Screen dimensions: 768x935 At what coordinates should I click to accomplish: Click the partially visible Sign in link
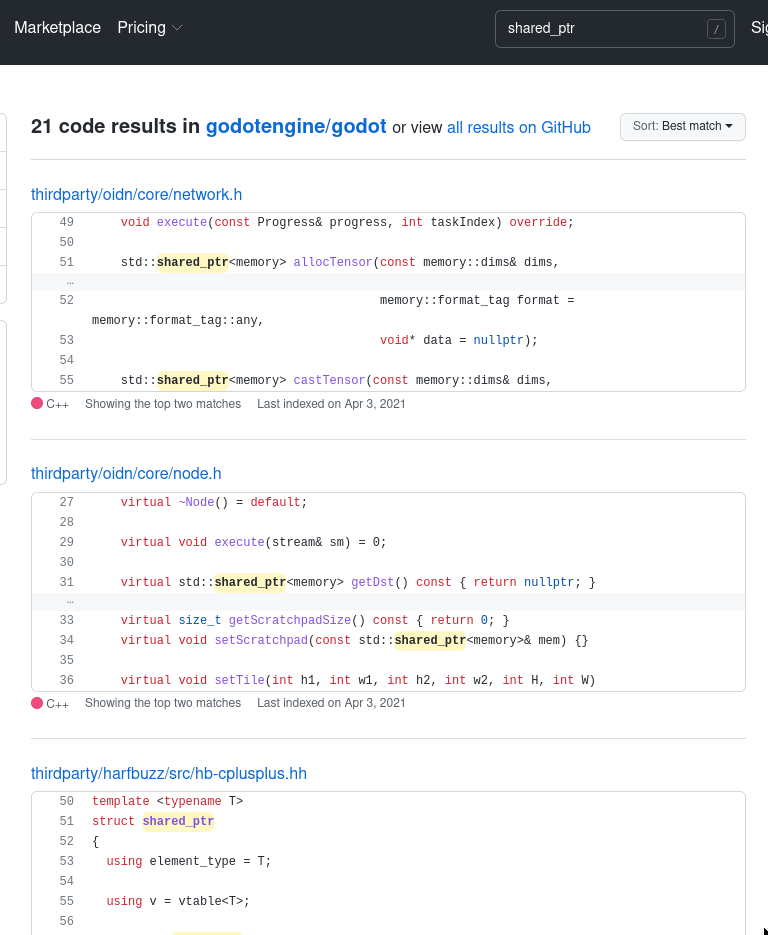point(759,28)
